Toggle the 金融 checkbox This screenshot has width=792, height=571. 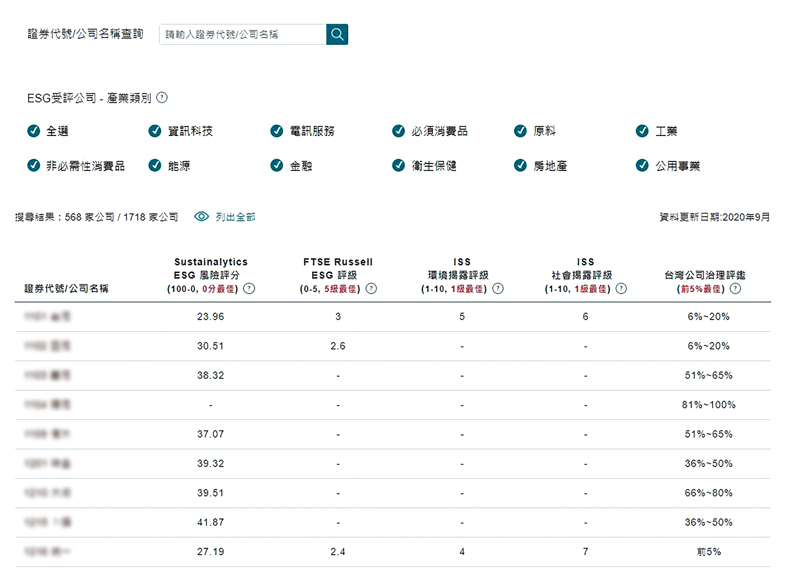(277, 165)
